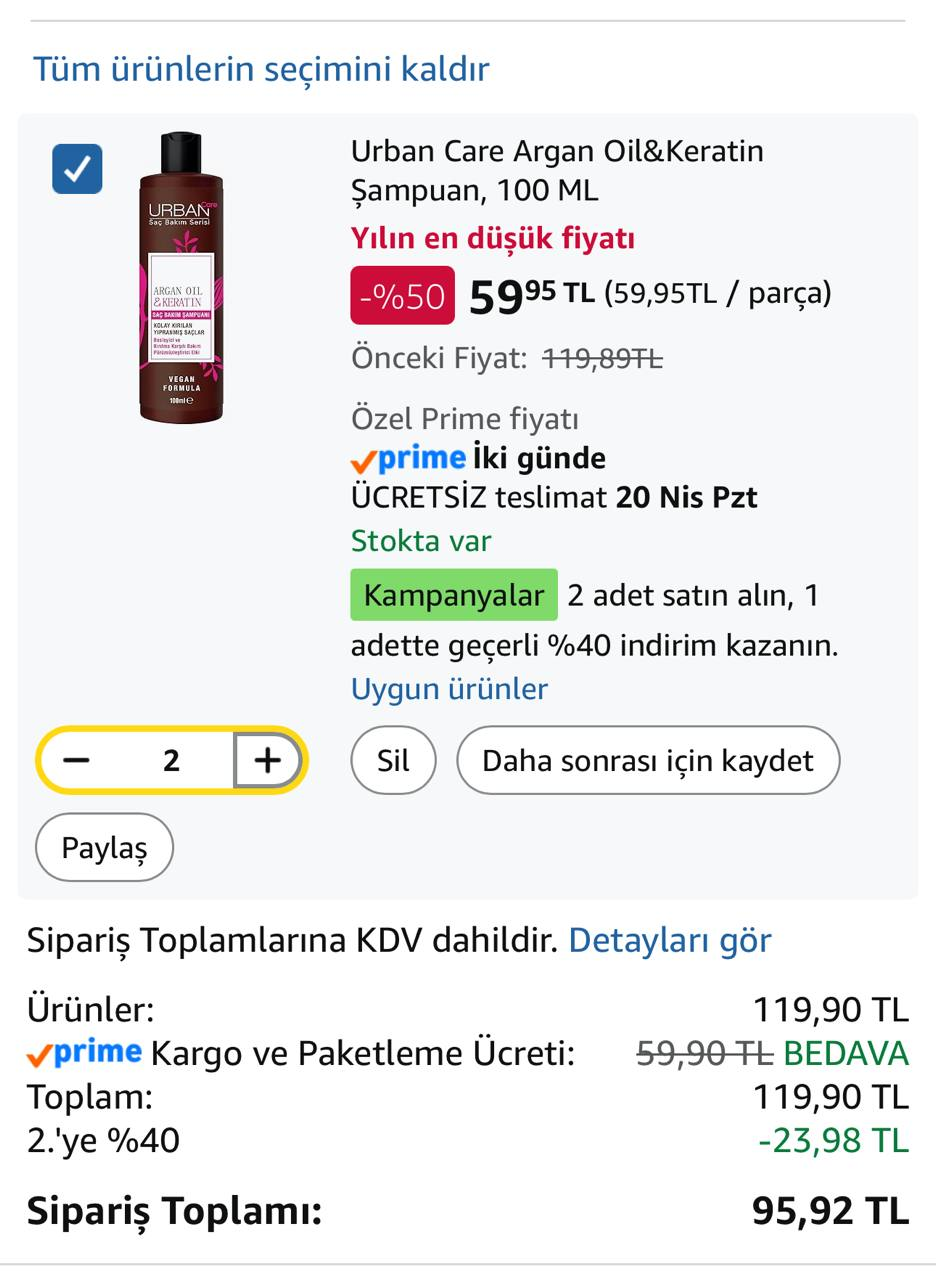Click the minus quantity icon
The height and width of the screenshot is (1280, 936).
(76, 761)
